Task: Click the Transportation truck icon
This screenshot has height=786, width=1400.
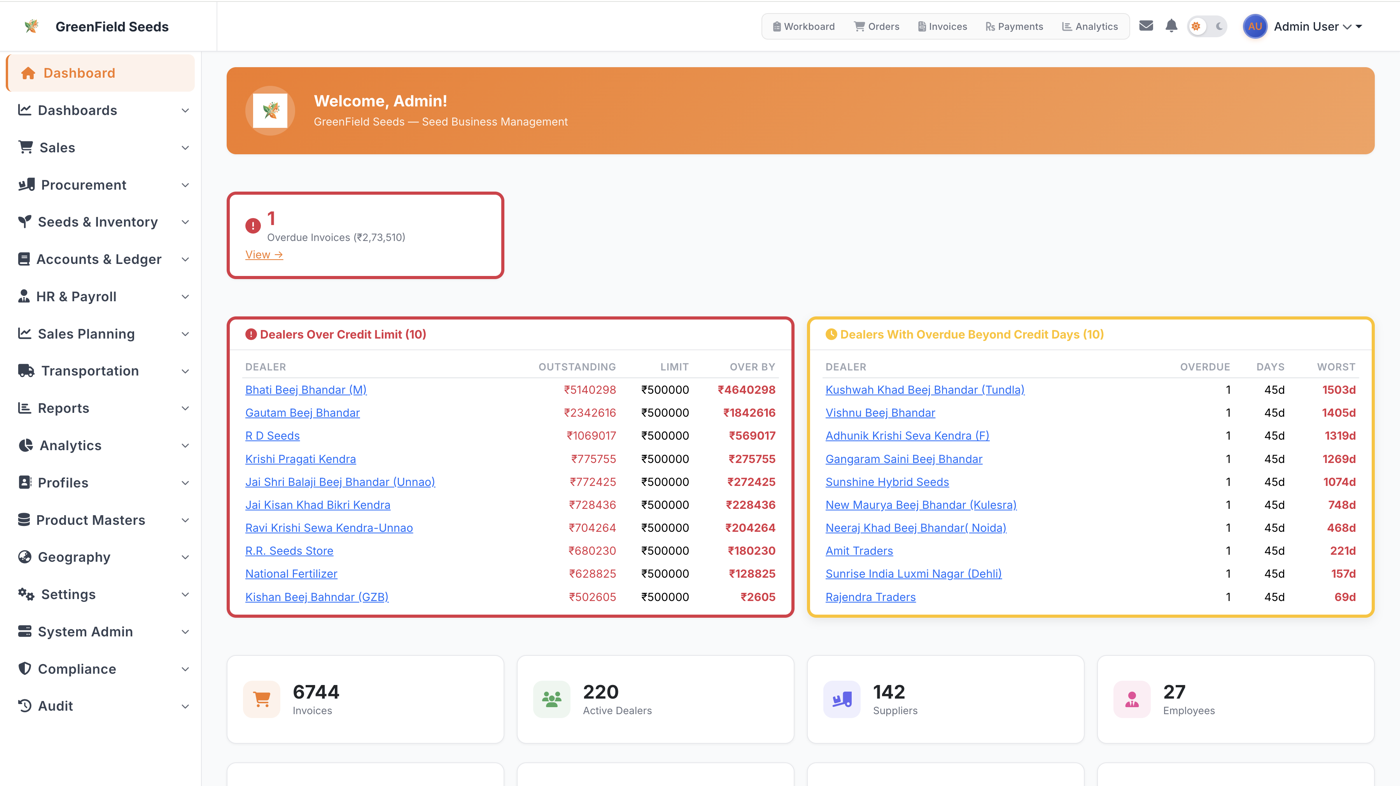Action: coord(26,370)
